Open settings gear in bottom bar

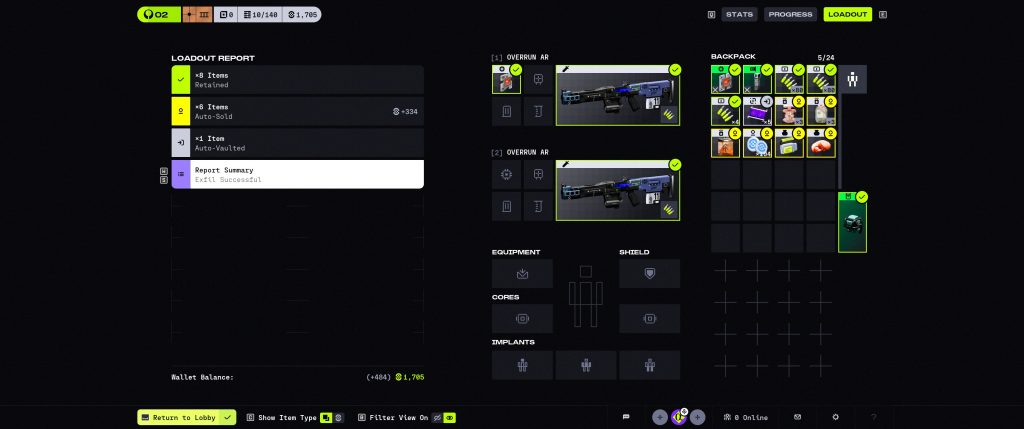836,417
